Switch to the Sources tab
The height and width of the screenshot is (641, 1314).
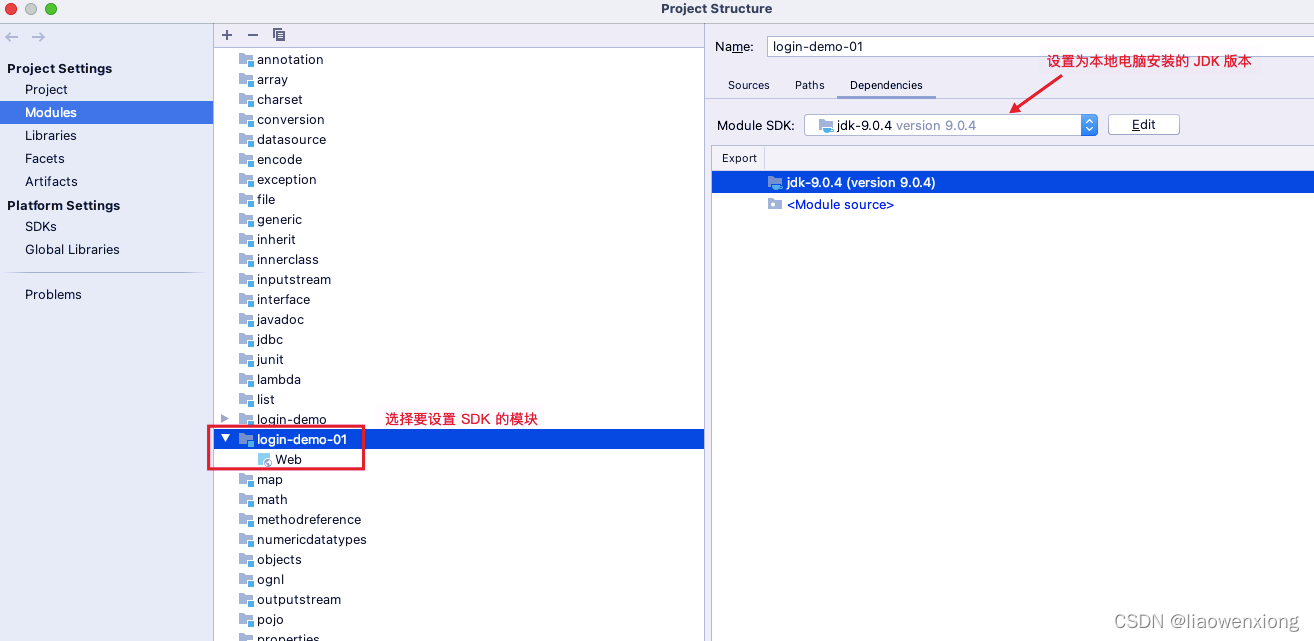pos(749,85)
